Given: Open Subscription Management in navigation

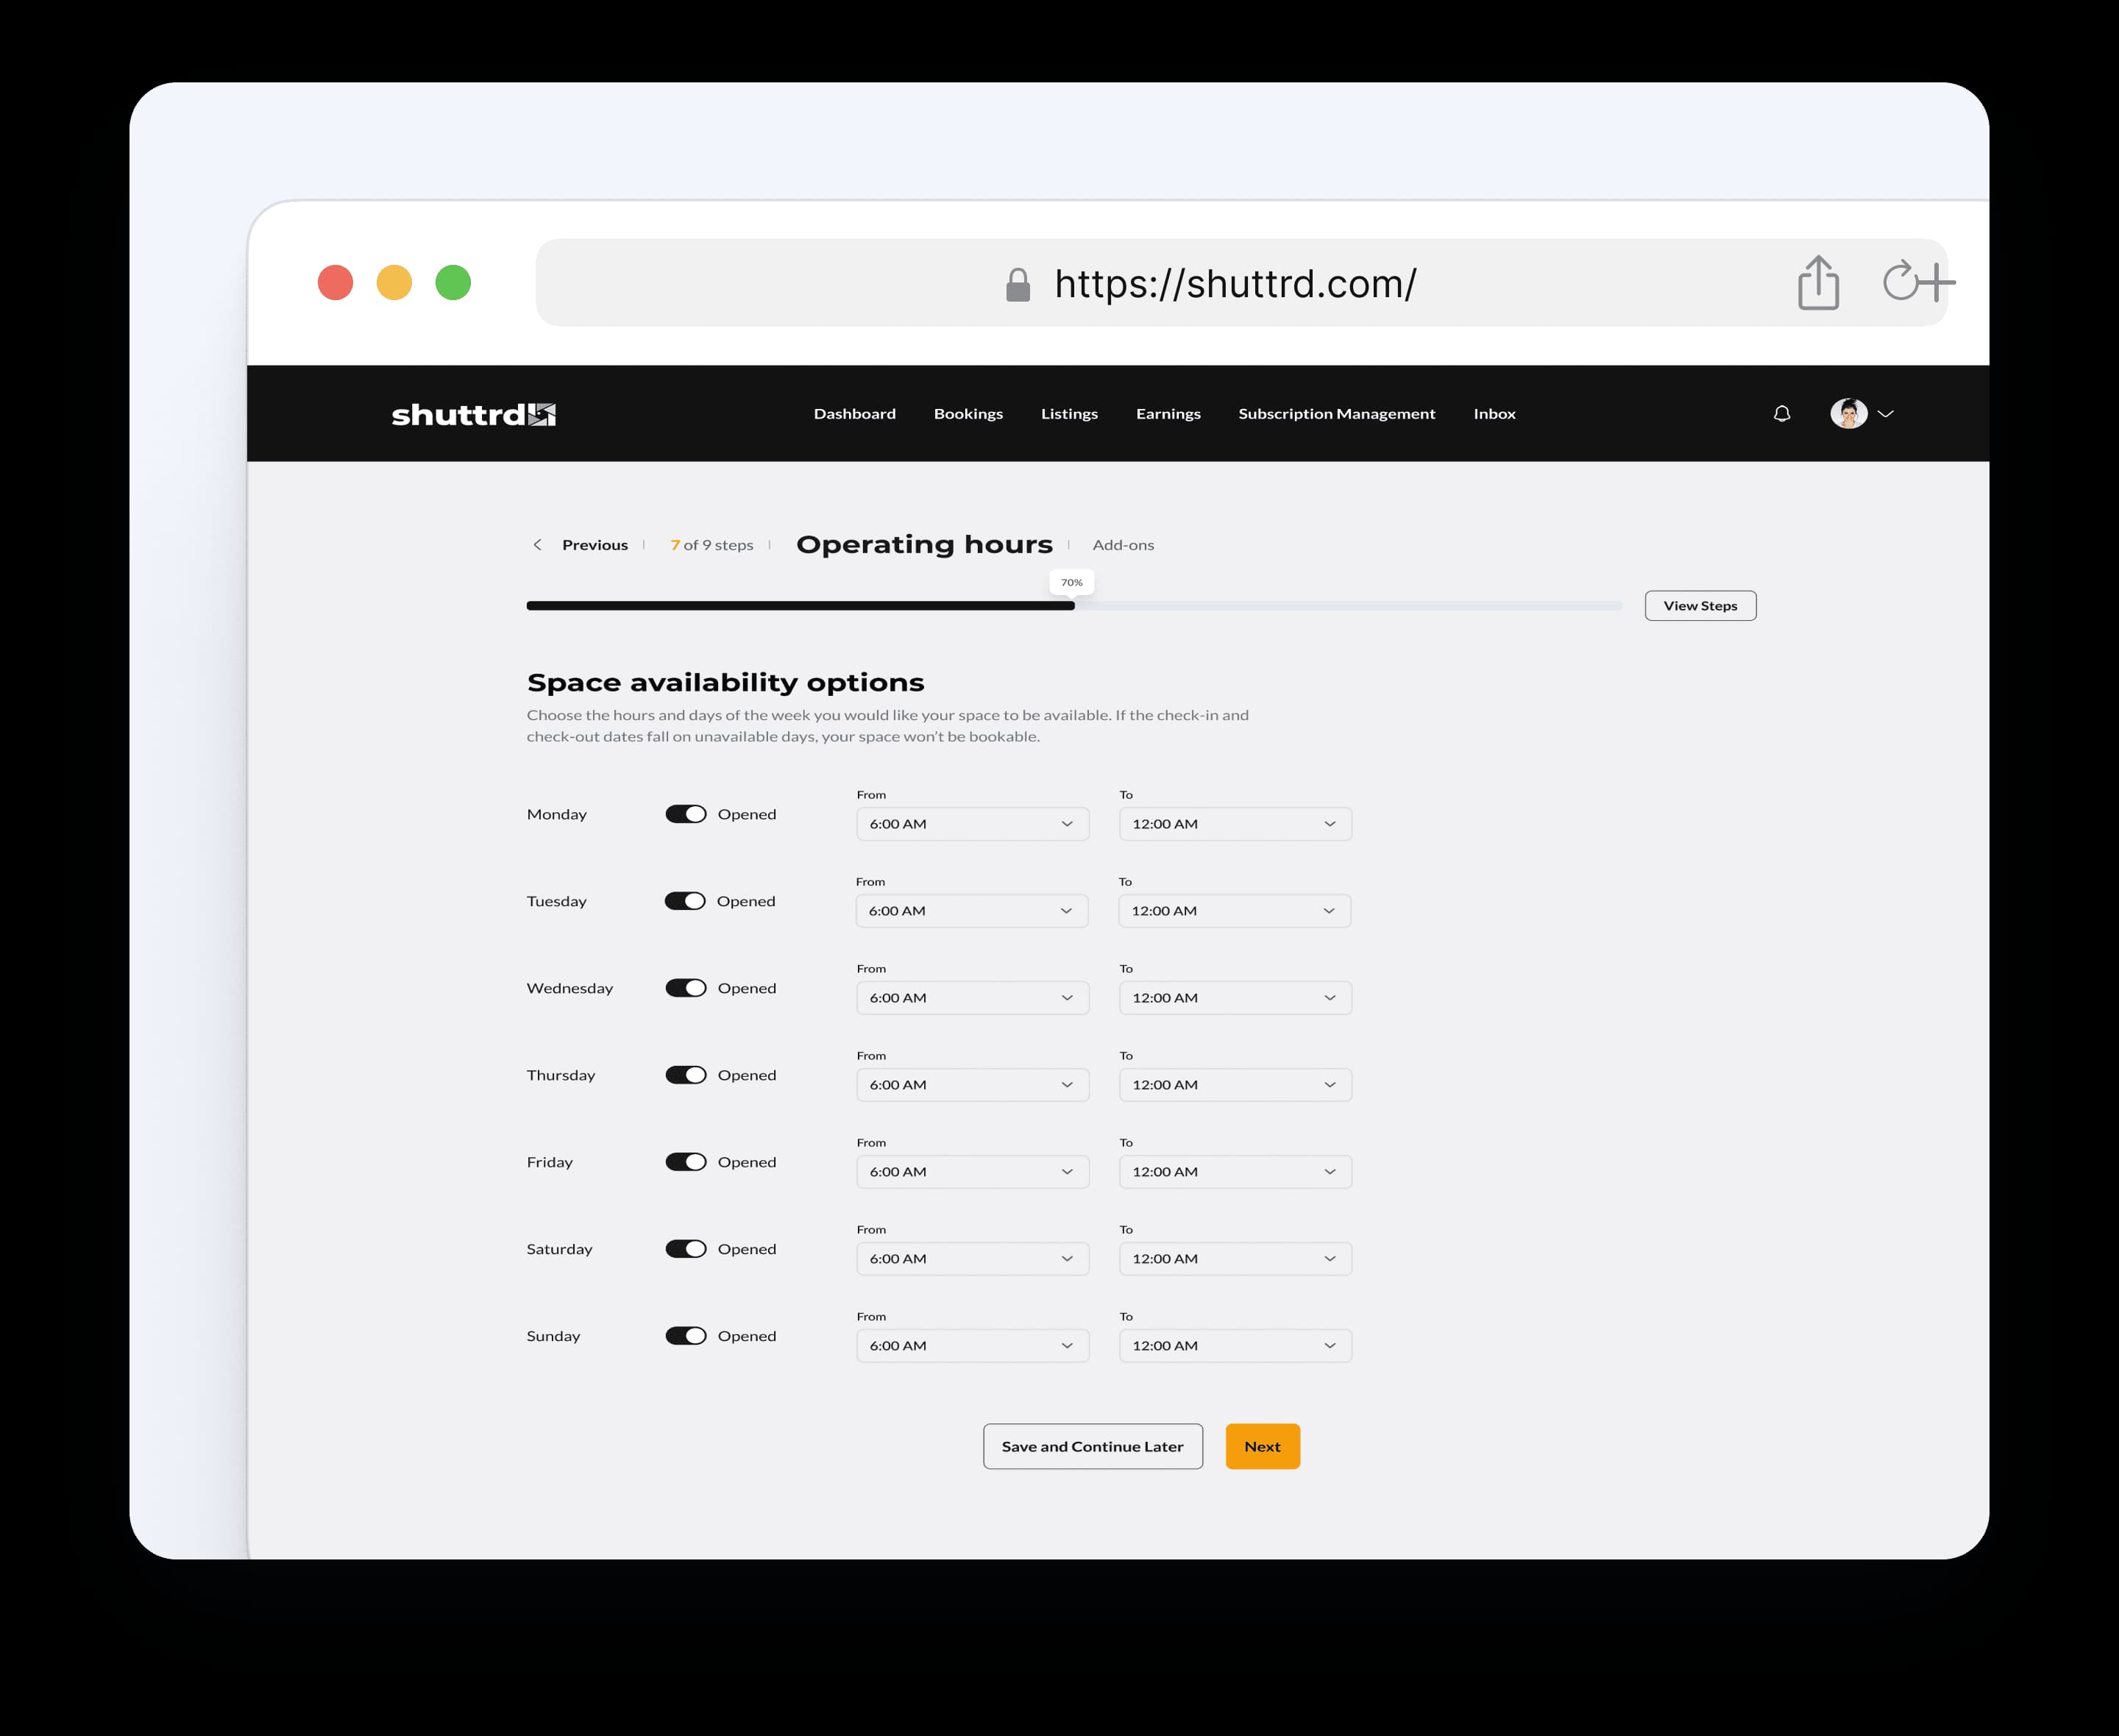Looking at the screenshot, I should (x=1336, y=414).
